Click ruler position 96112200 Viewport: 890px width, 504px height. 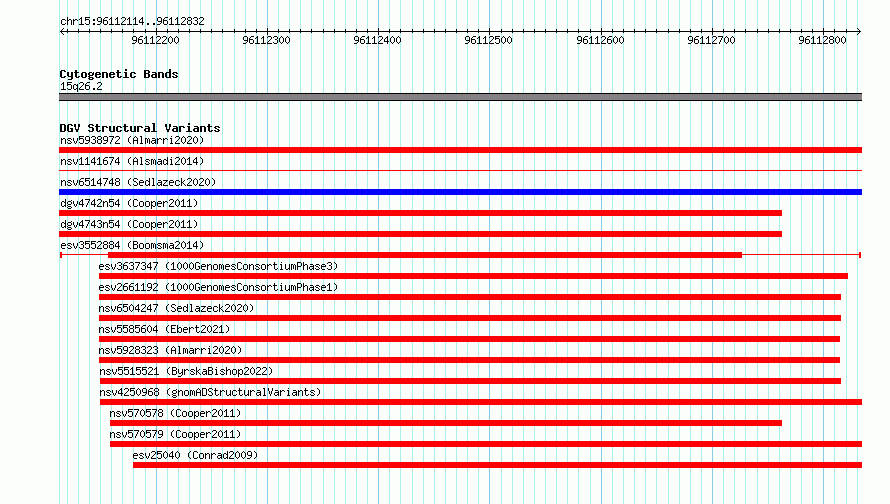click(x=156, y=40)
